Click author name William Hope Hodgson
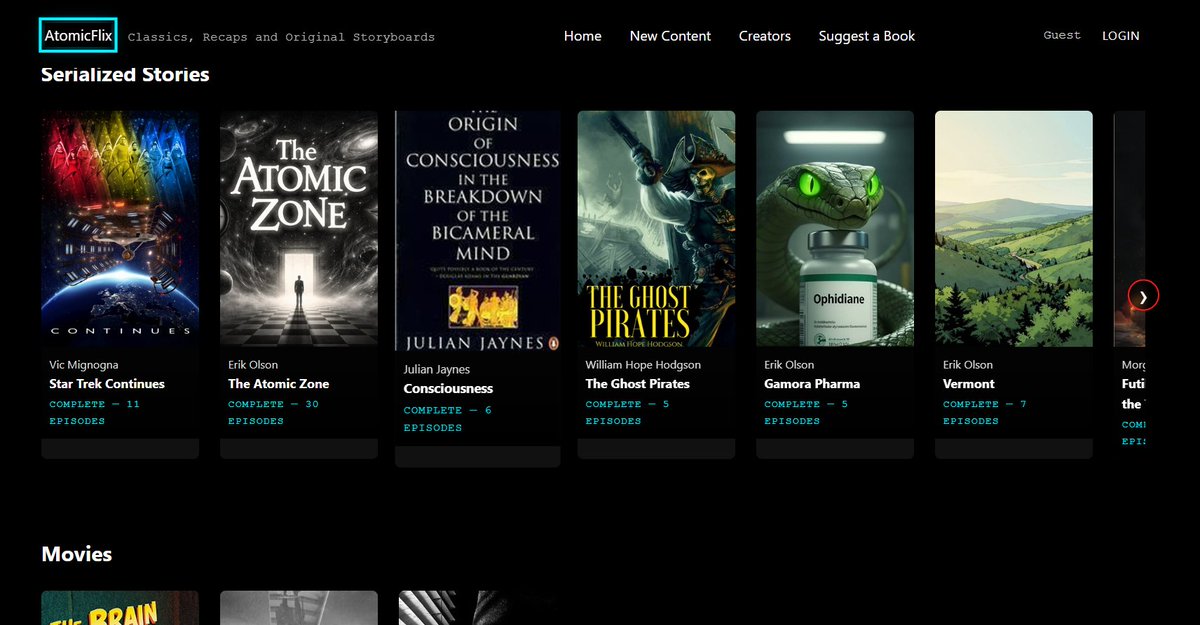1200x625 pixels. 643,365
